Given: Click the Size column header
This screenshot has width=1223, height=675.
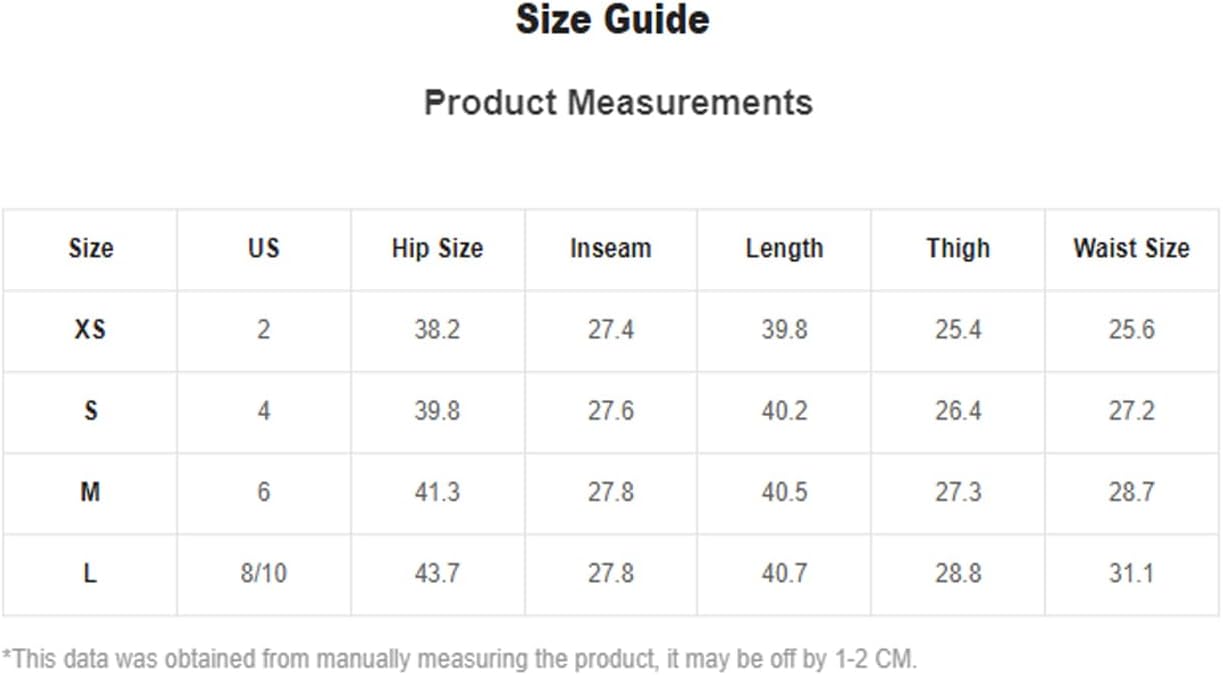Looking at the screenshot, I should (91, 248).
